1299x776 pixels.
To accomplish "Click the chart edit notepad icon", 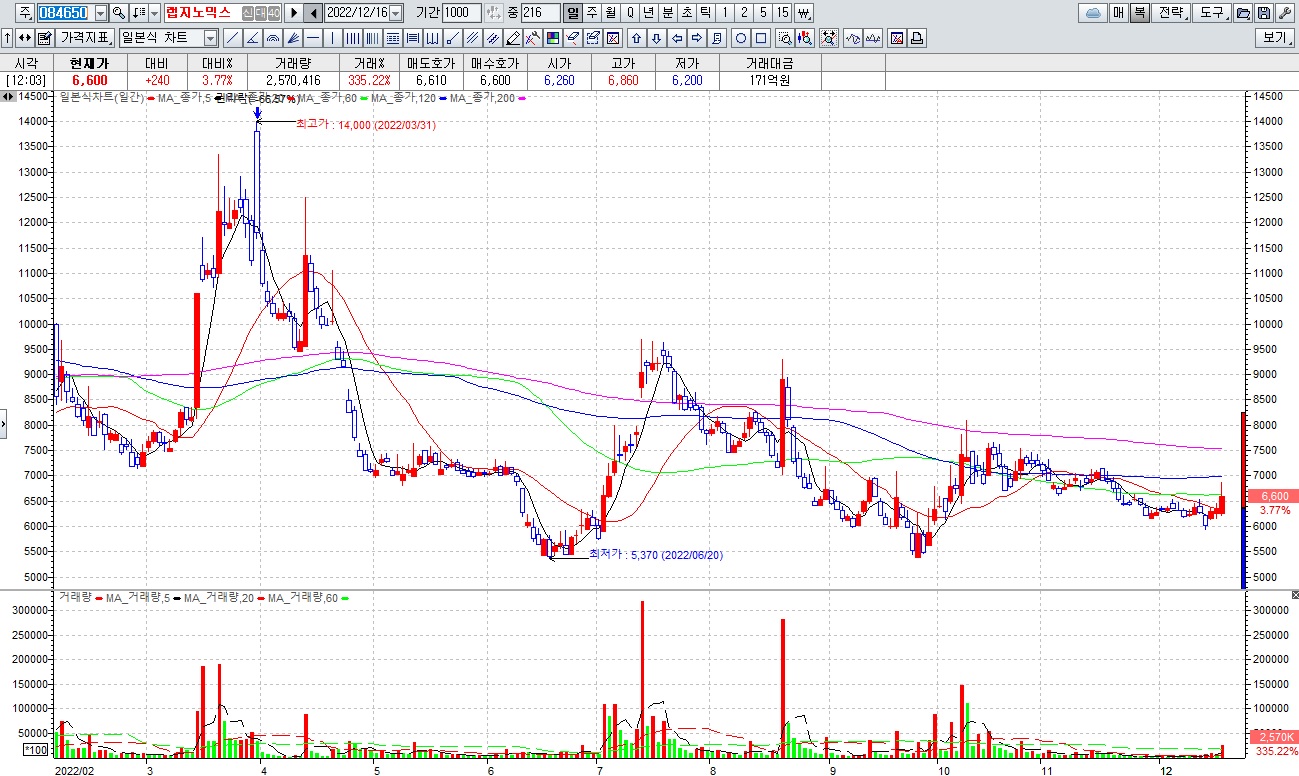I will pos(45,38).
